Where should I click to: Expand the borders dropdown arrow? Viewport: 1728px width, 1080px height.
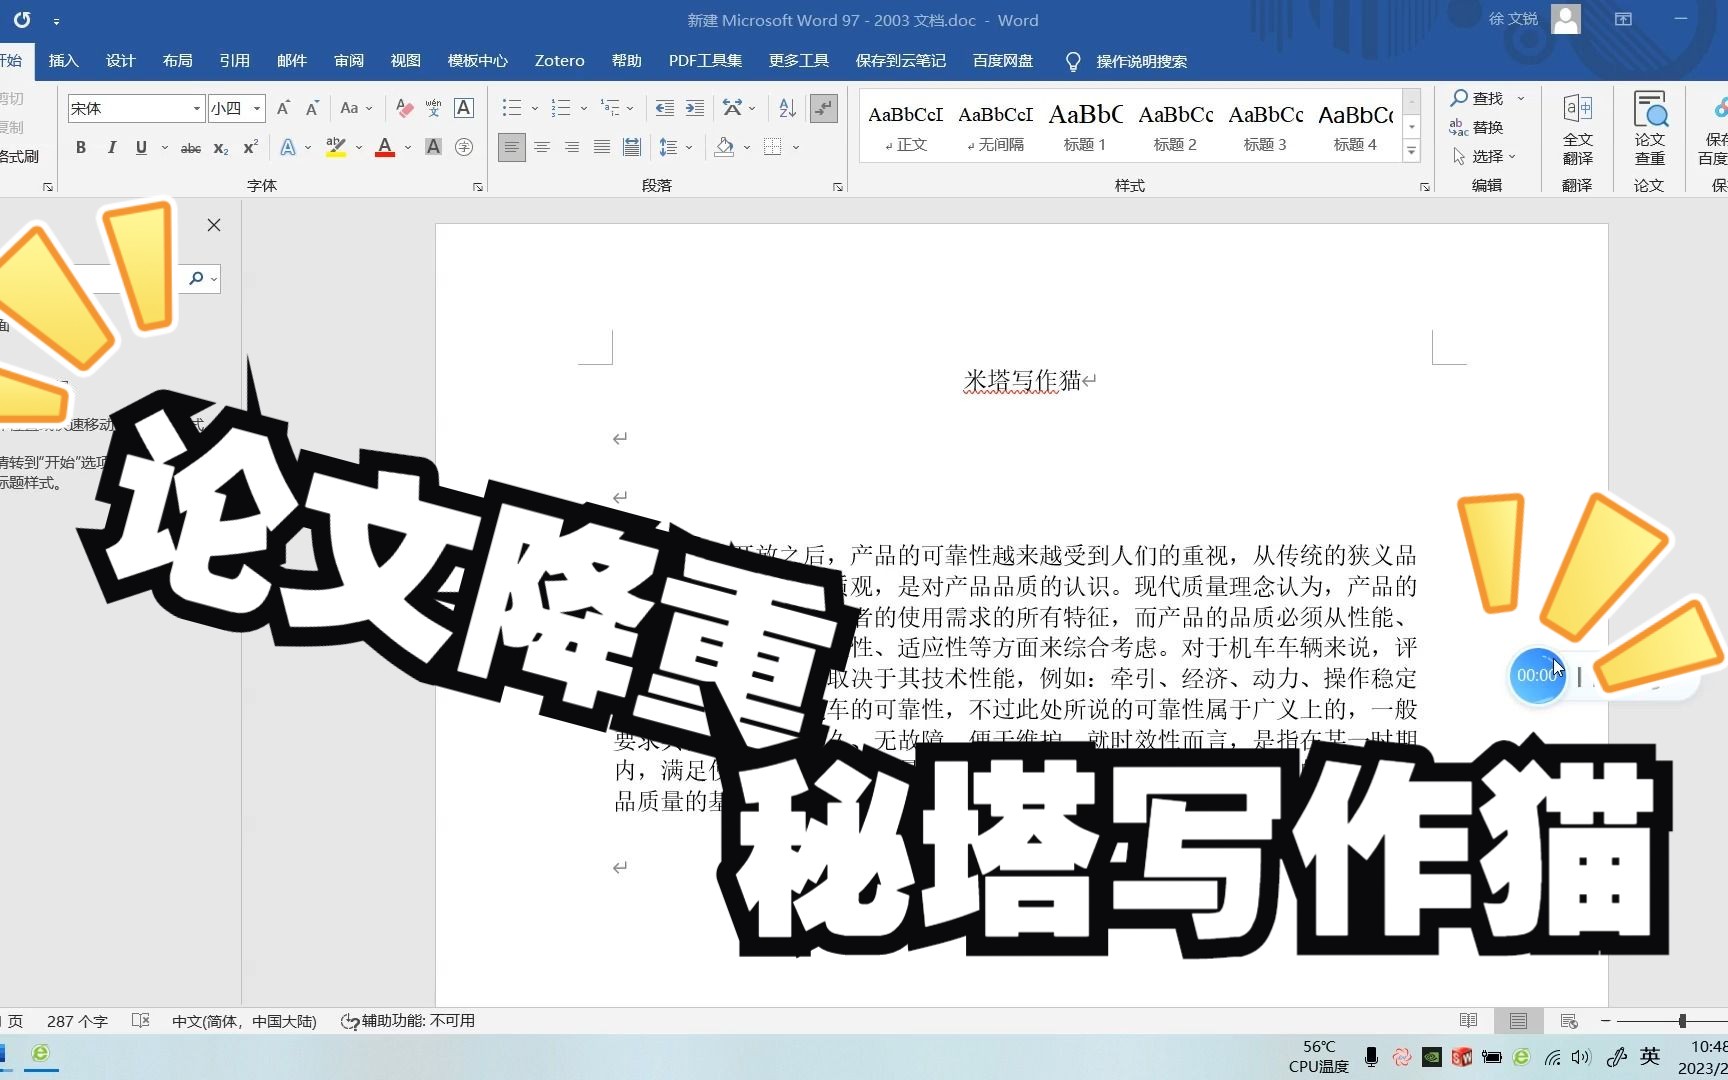796,148
